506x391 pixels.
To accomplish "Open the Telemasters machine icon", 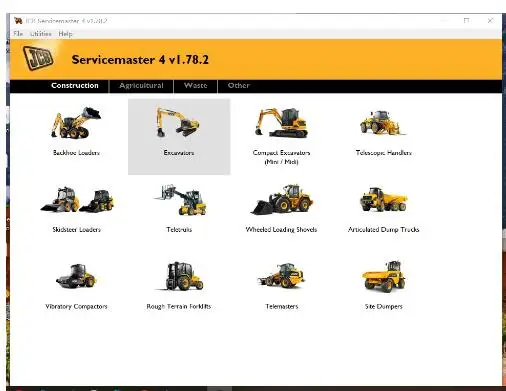I will point(282,276).
